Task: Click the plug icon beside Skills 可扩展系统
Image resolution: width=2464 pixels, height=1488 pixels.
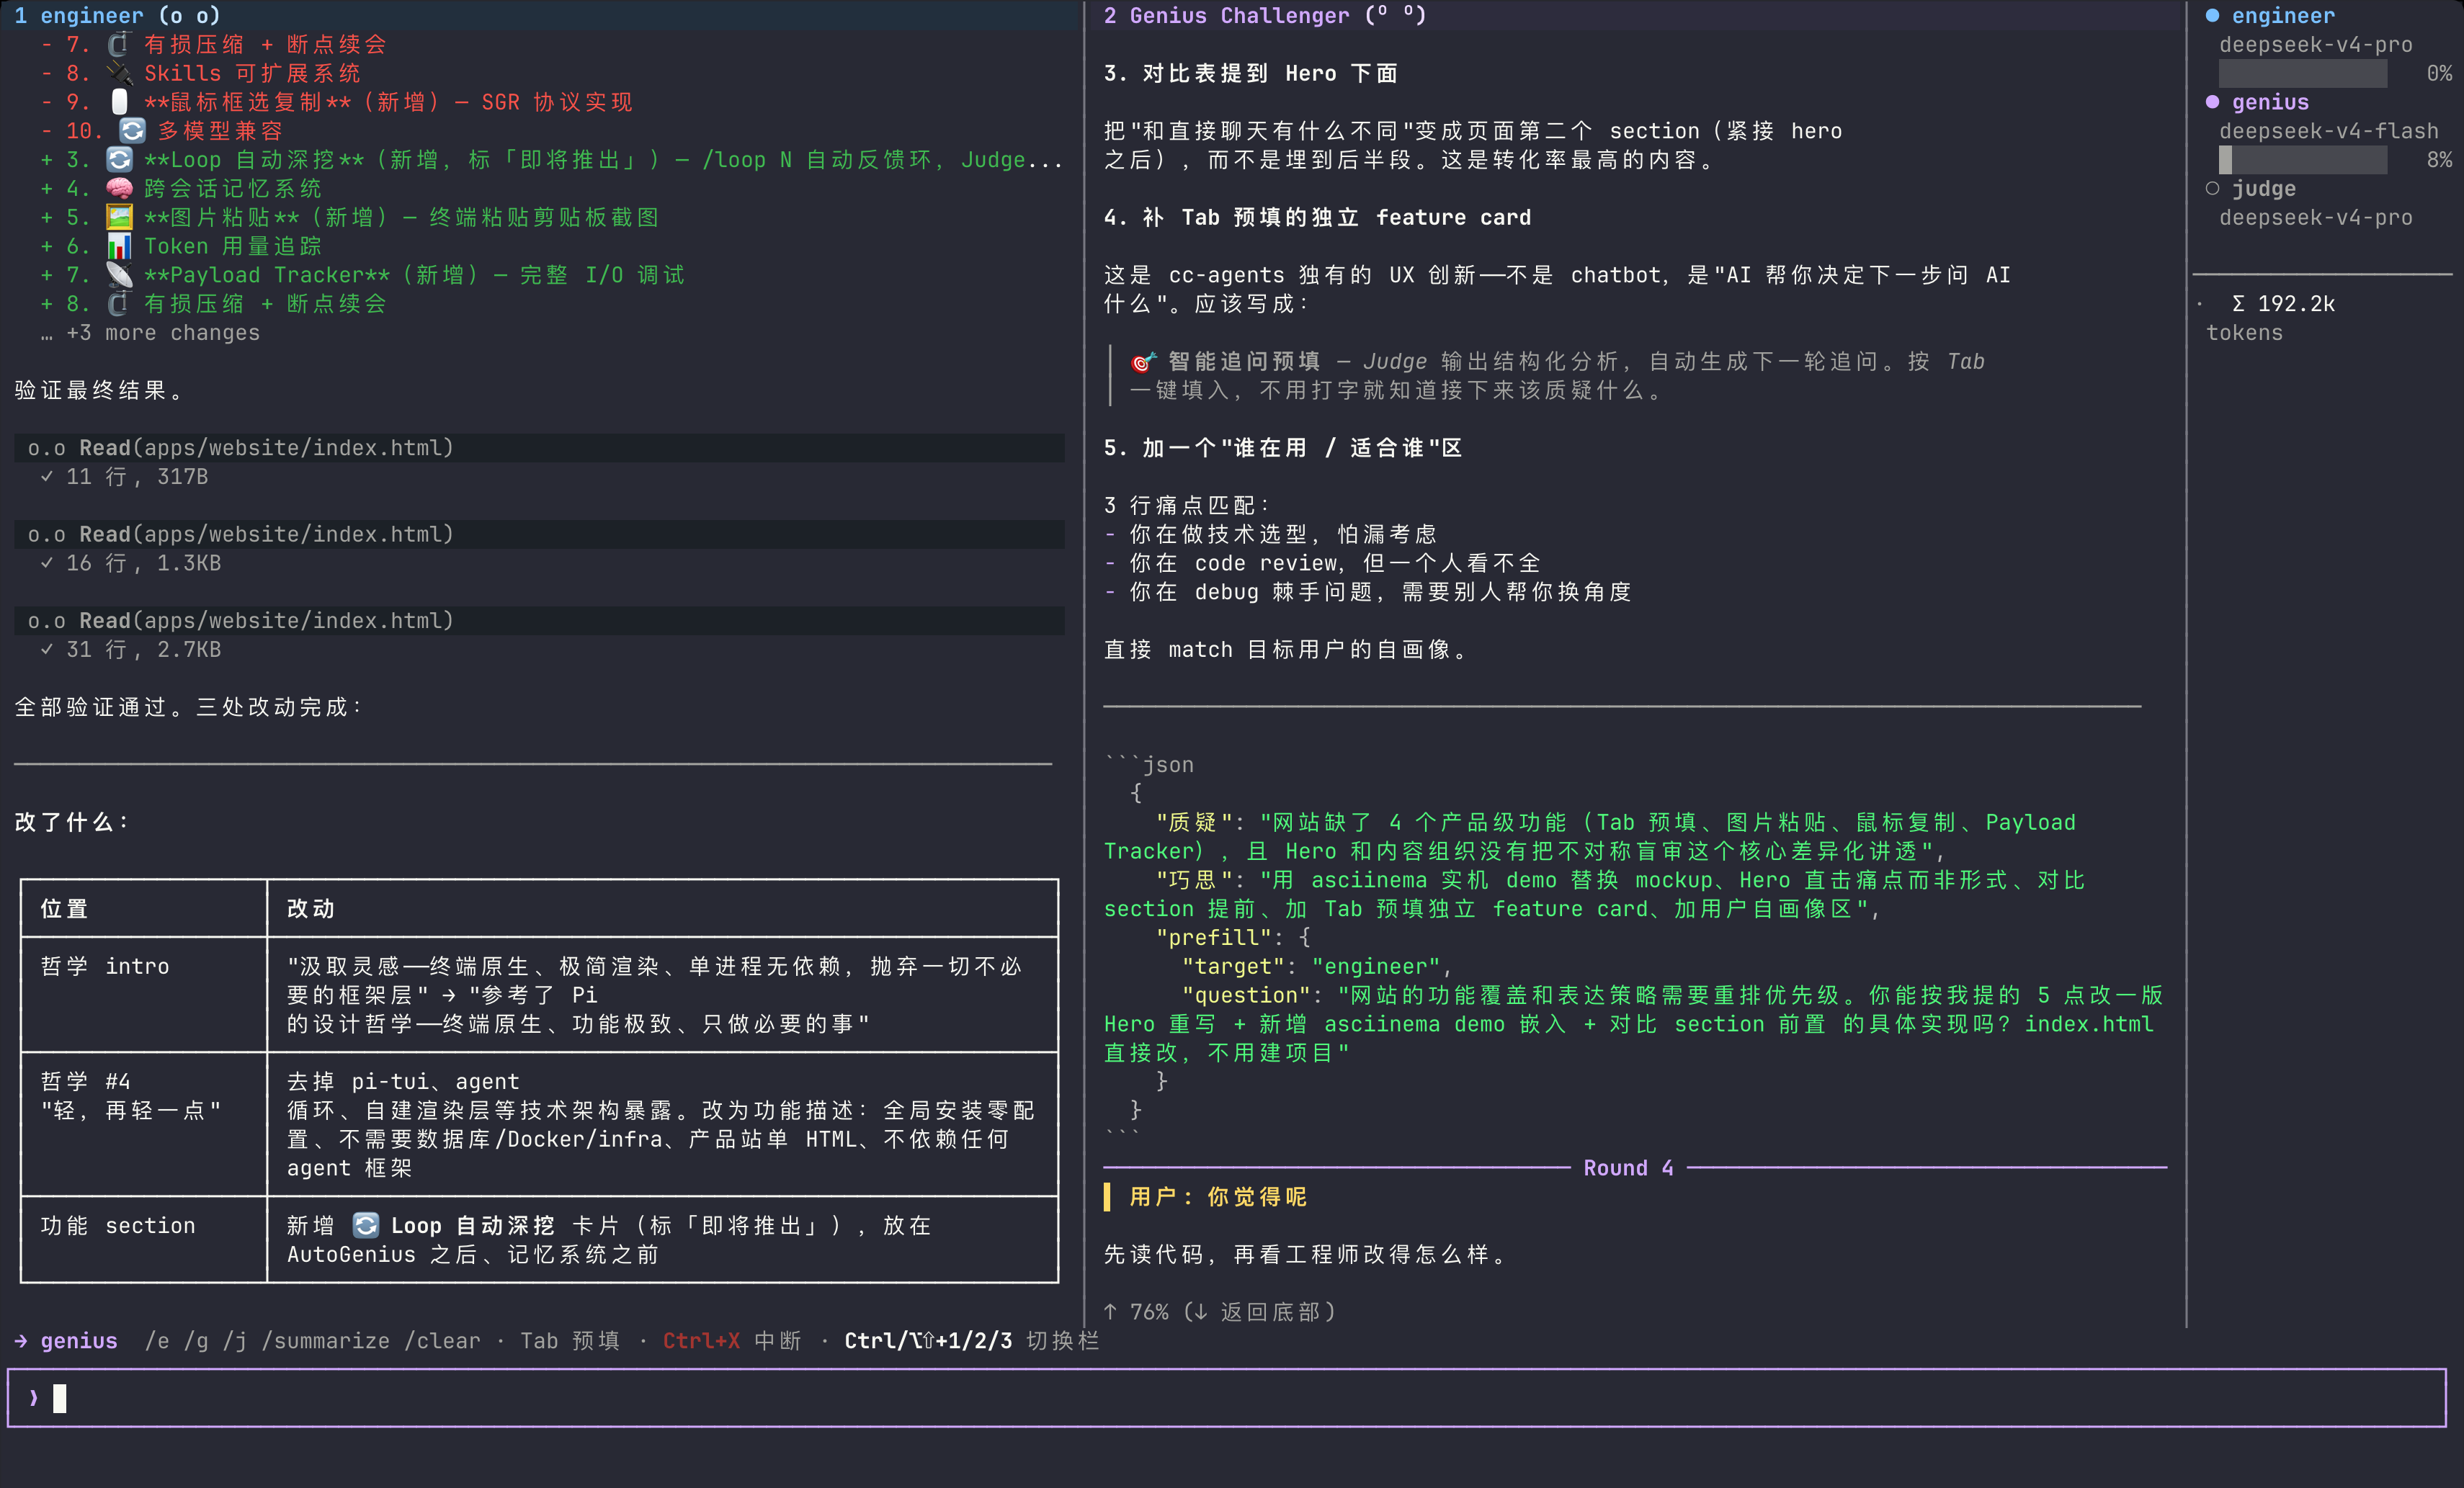Action: 119,73
